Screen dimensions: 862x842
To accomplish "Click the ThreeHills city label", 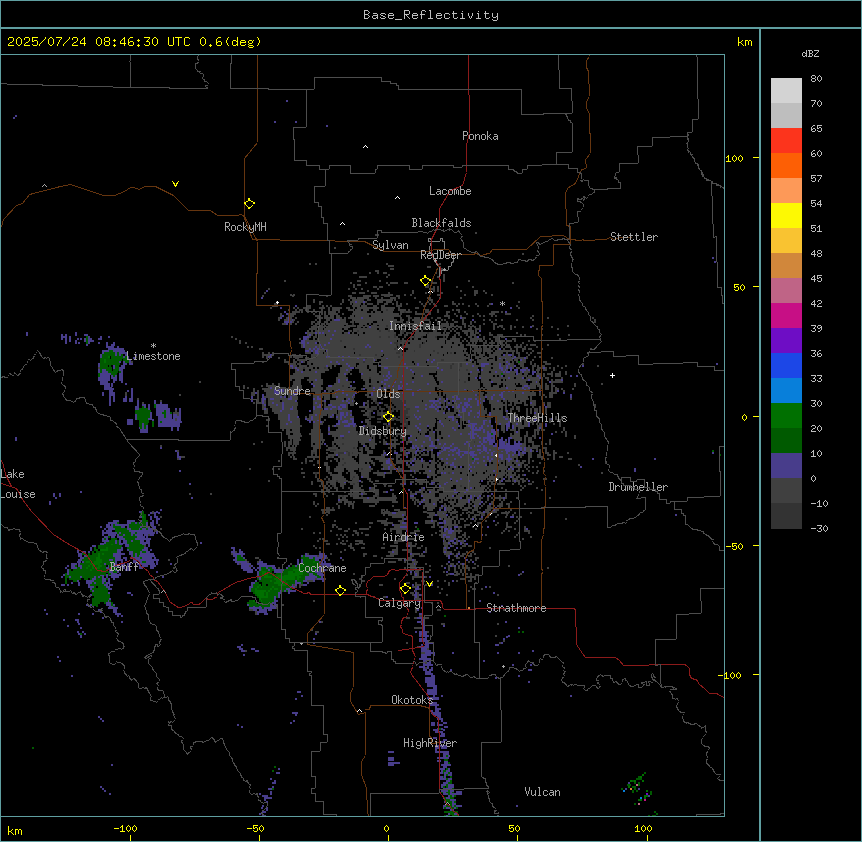I will click(x=537, y=418).
